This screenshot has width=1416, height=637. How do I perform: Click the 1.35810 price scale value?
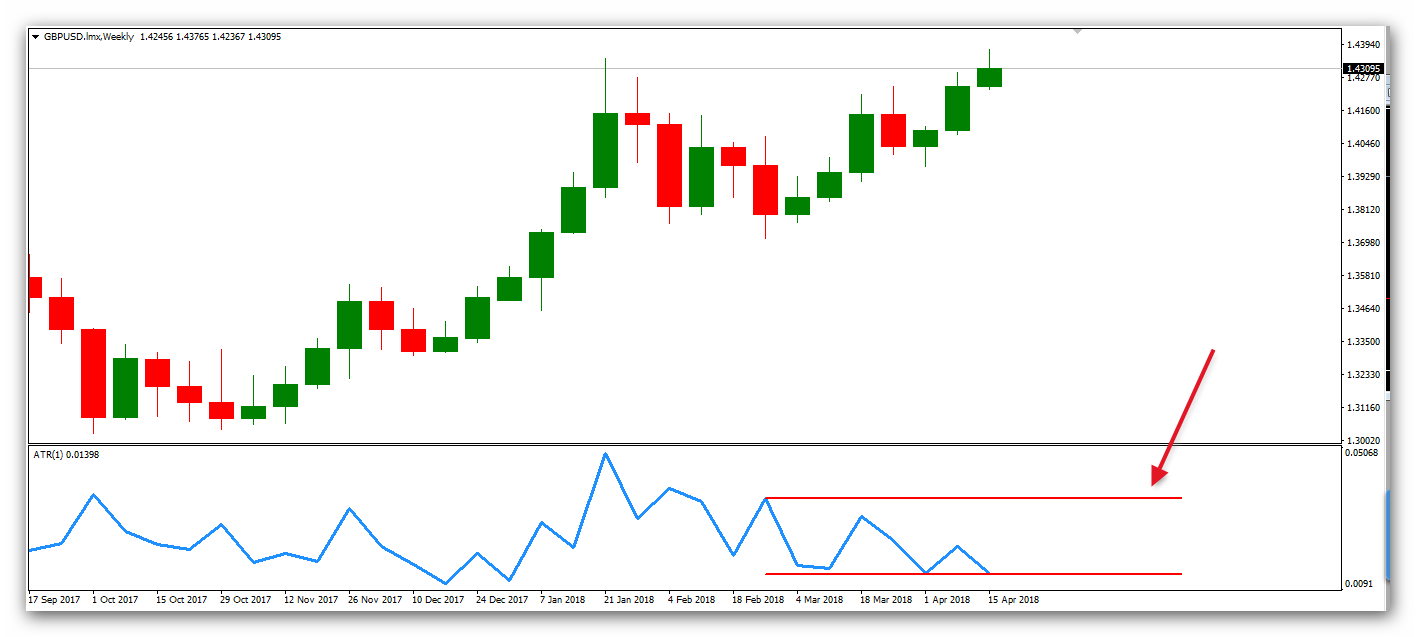pos(1364,276)
